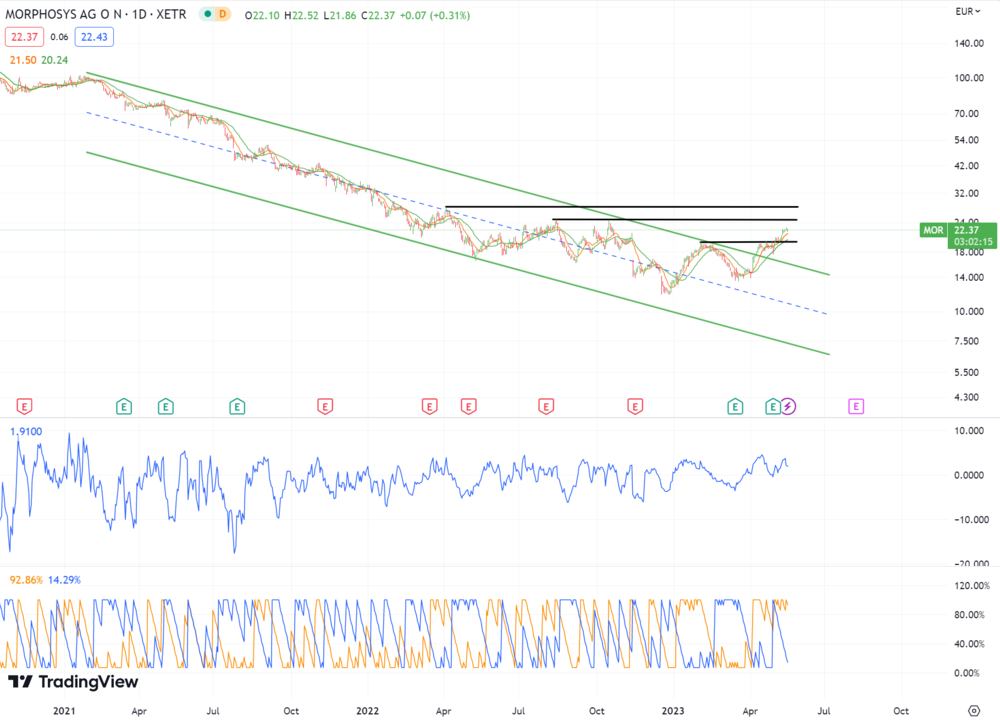Click the 2021 label on time axis
Viewport: 1000px width, 721px height.
[64, 711]
